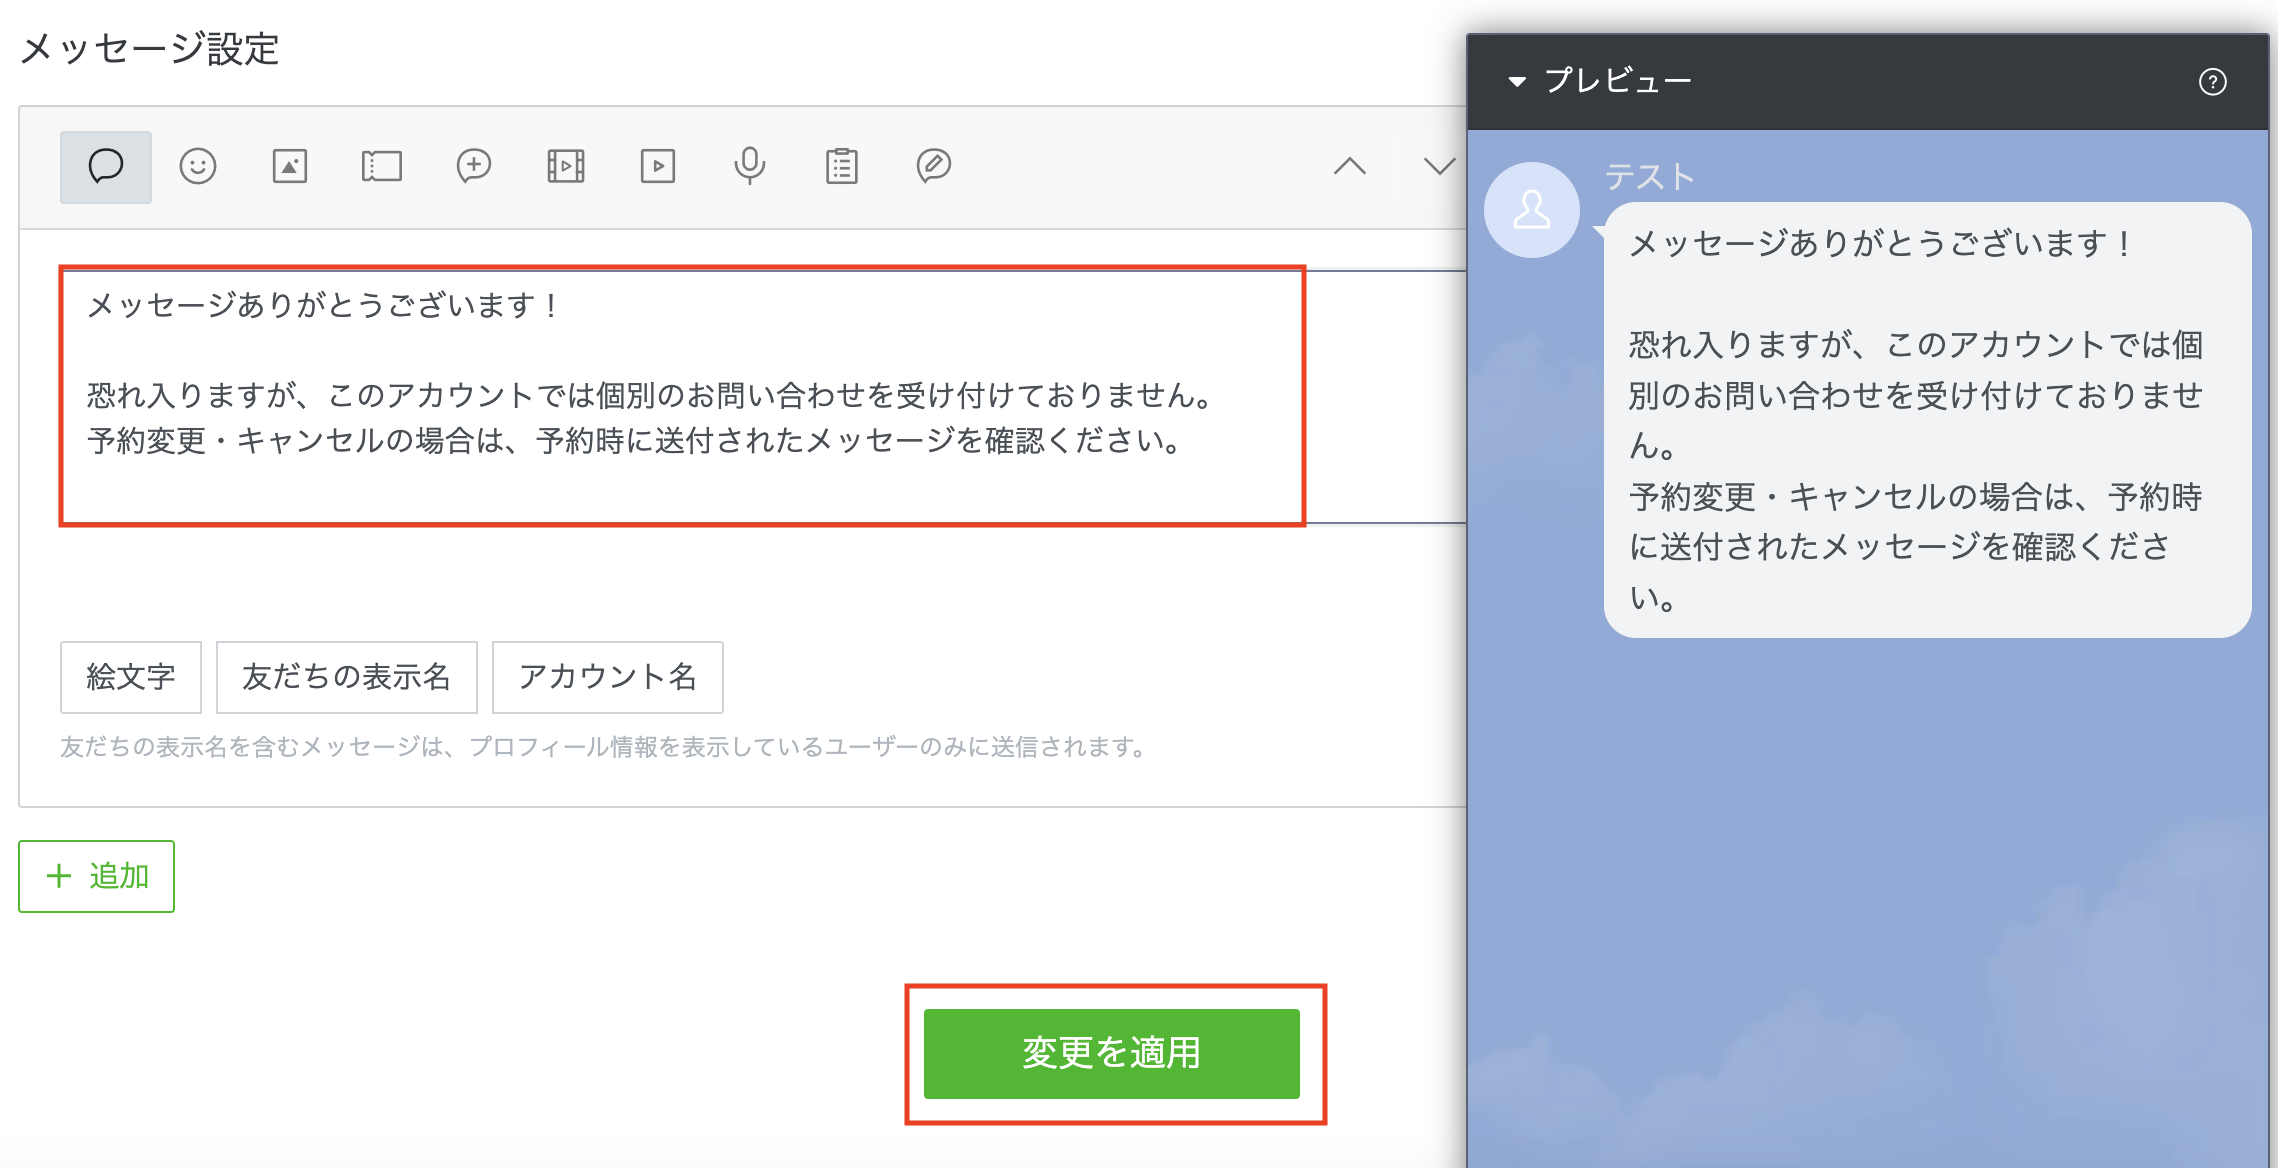The height and width of the screenshot is (1168, 2278).
Task: Select the text message speech bubble icon
Action: tap(106, 166)
